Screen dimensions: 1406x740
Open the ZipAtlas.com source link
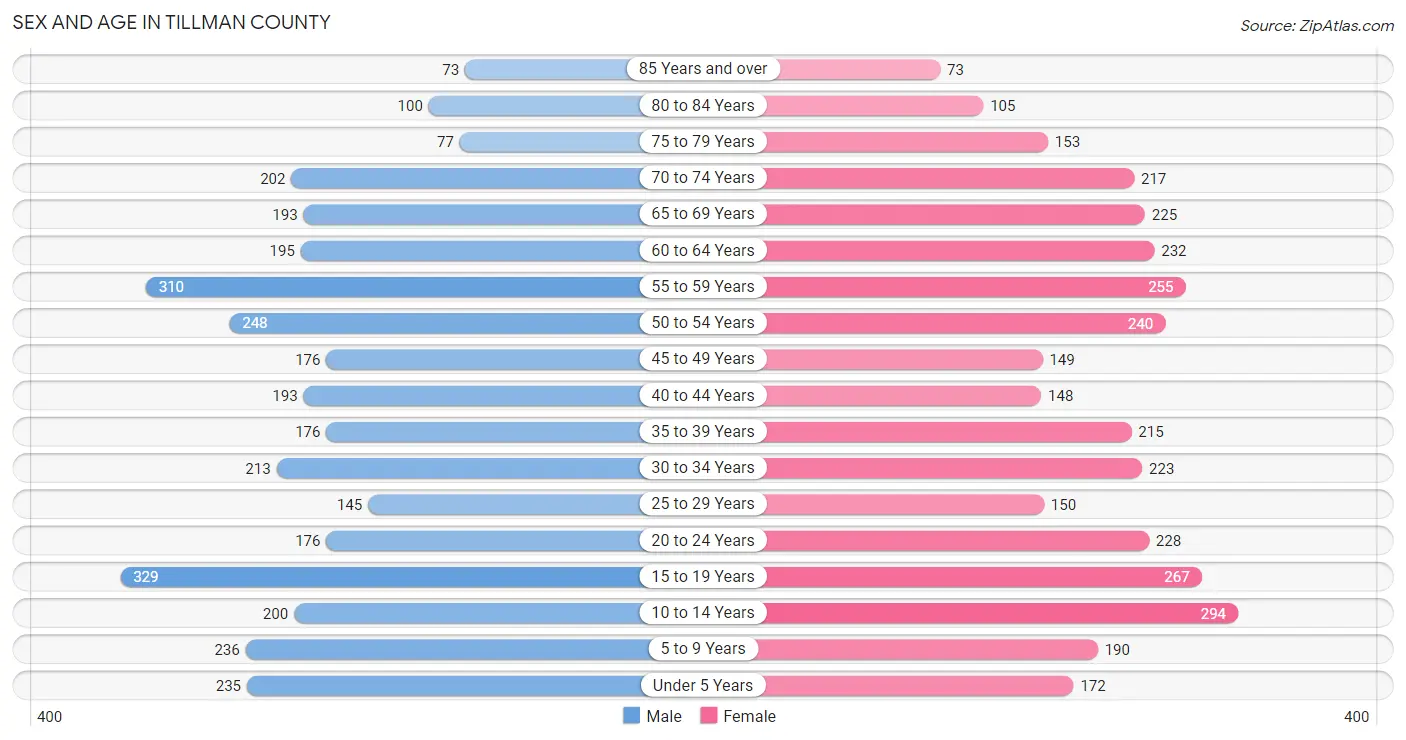1317,26
